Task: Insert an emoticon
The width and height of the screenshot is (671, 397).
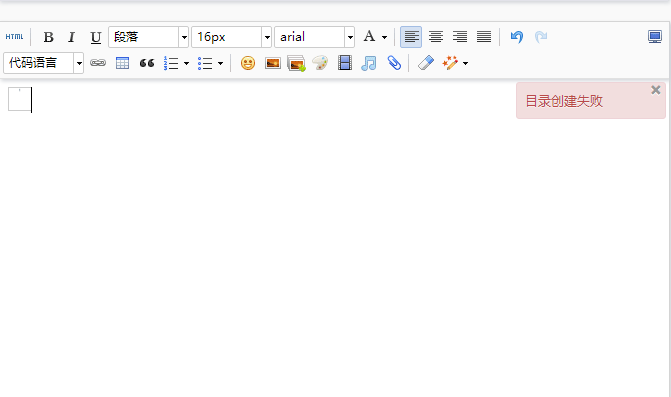Action: pos(248,63)
